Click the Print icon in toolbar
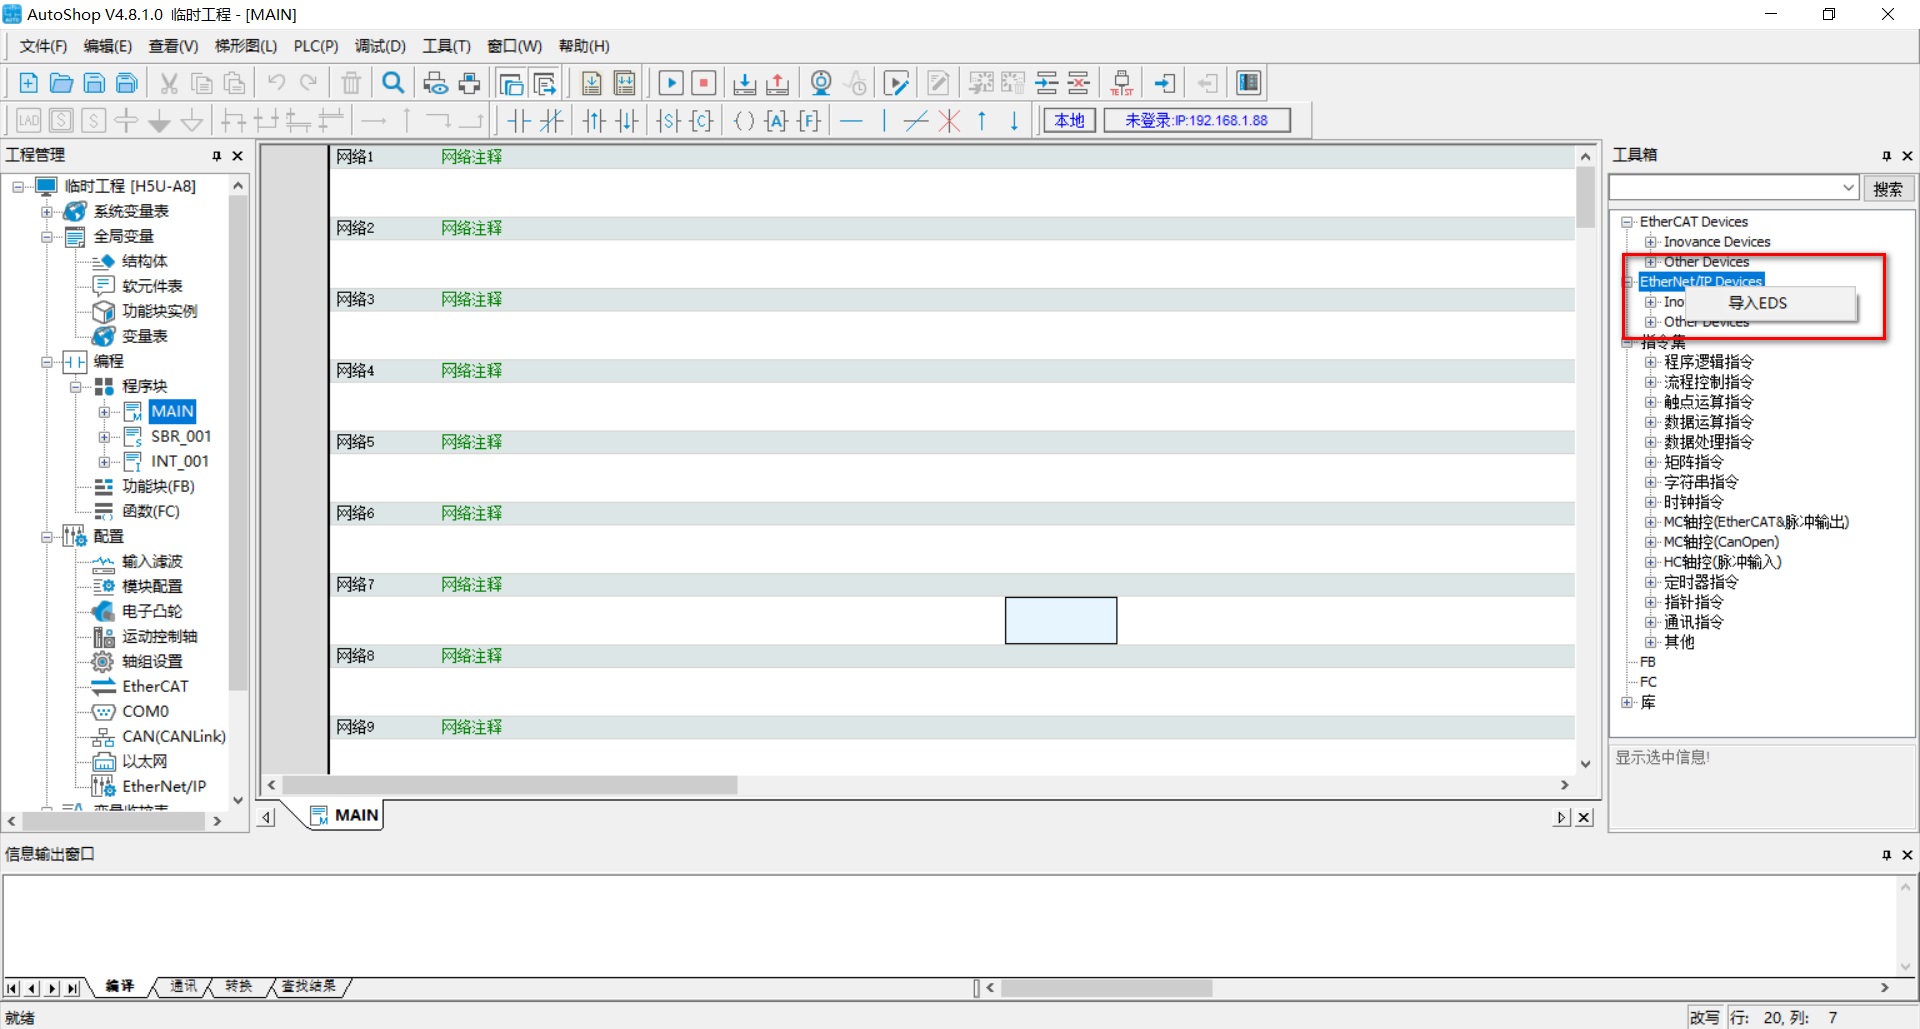This screenshot has width=1920, height=1029. point(435,83)
